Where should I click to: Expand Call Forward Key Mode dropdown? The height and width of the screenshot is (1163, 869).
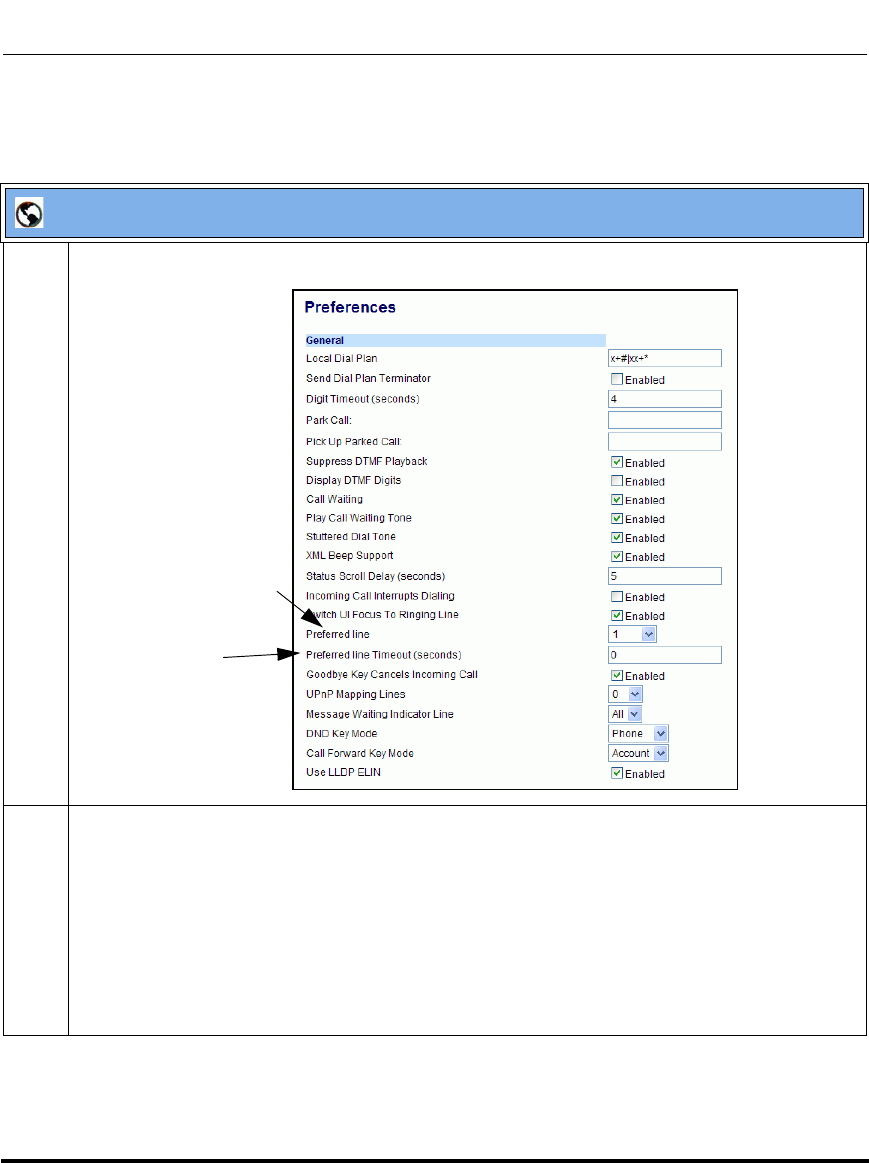[x=638, y=754]
